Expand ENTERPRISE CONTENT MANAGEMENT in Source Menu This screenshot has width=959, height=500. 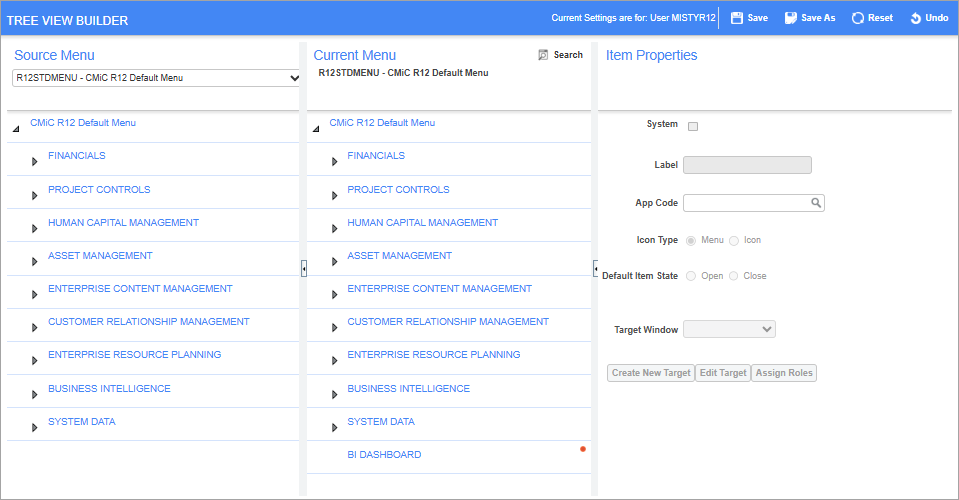[34, 295]
